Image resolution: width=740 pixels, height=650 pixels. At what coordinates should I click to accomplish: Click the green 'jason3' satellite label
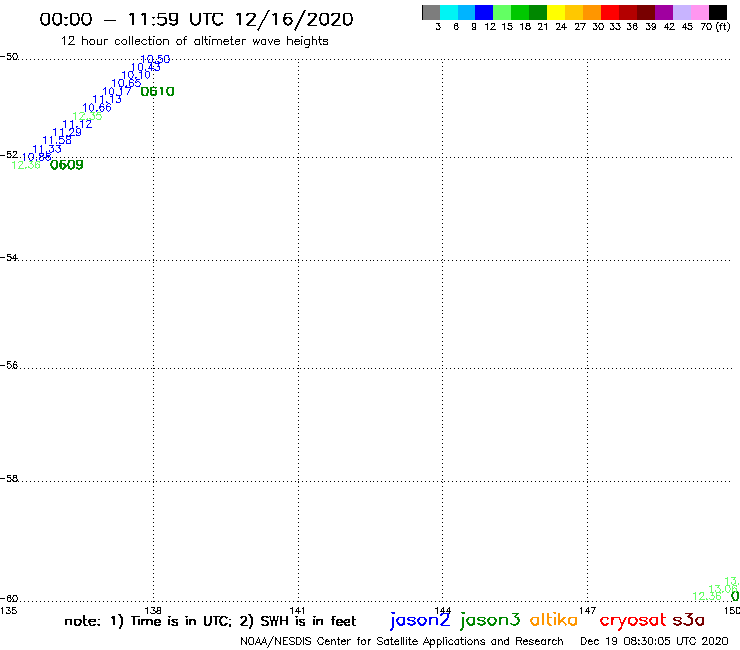pos(490,620)
